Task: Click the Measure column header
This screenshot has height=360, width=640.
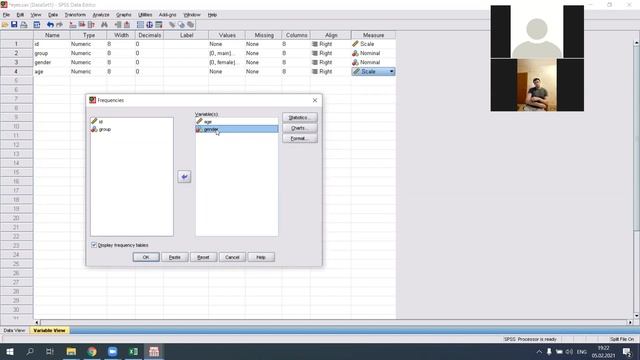Action: coord(373,36)
